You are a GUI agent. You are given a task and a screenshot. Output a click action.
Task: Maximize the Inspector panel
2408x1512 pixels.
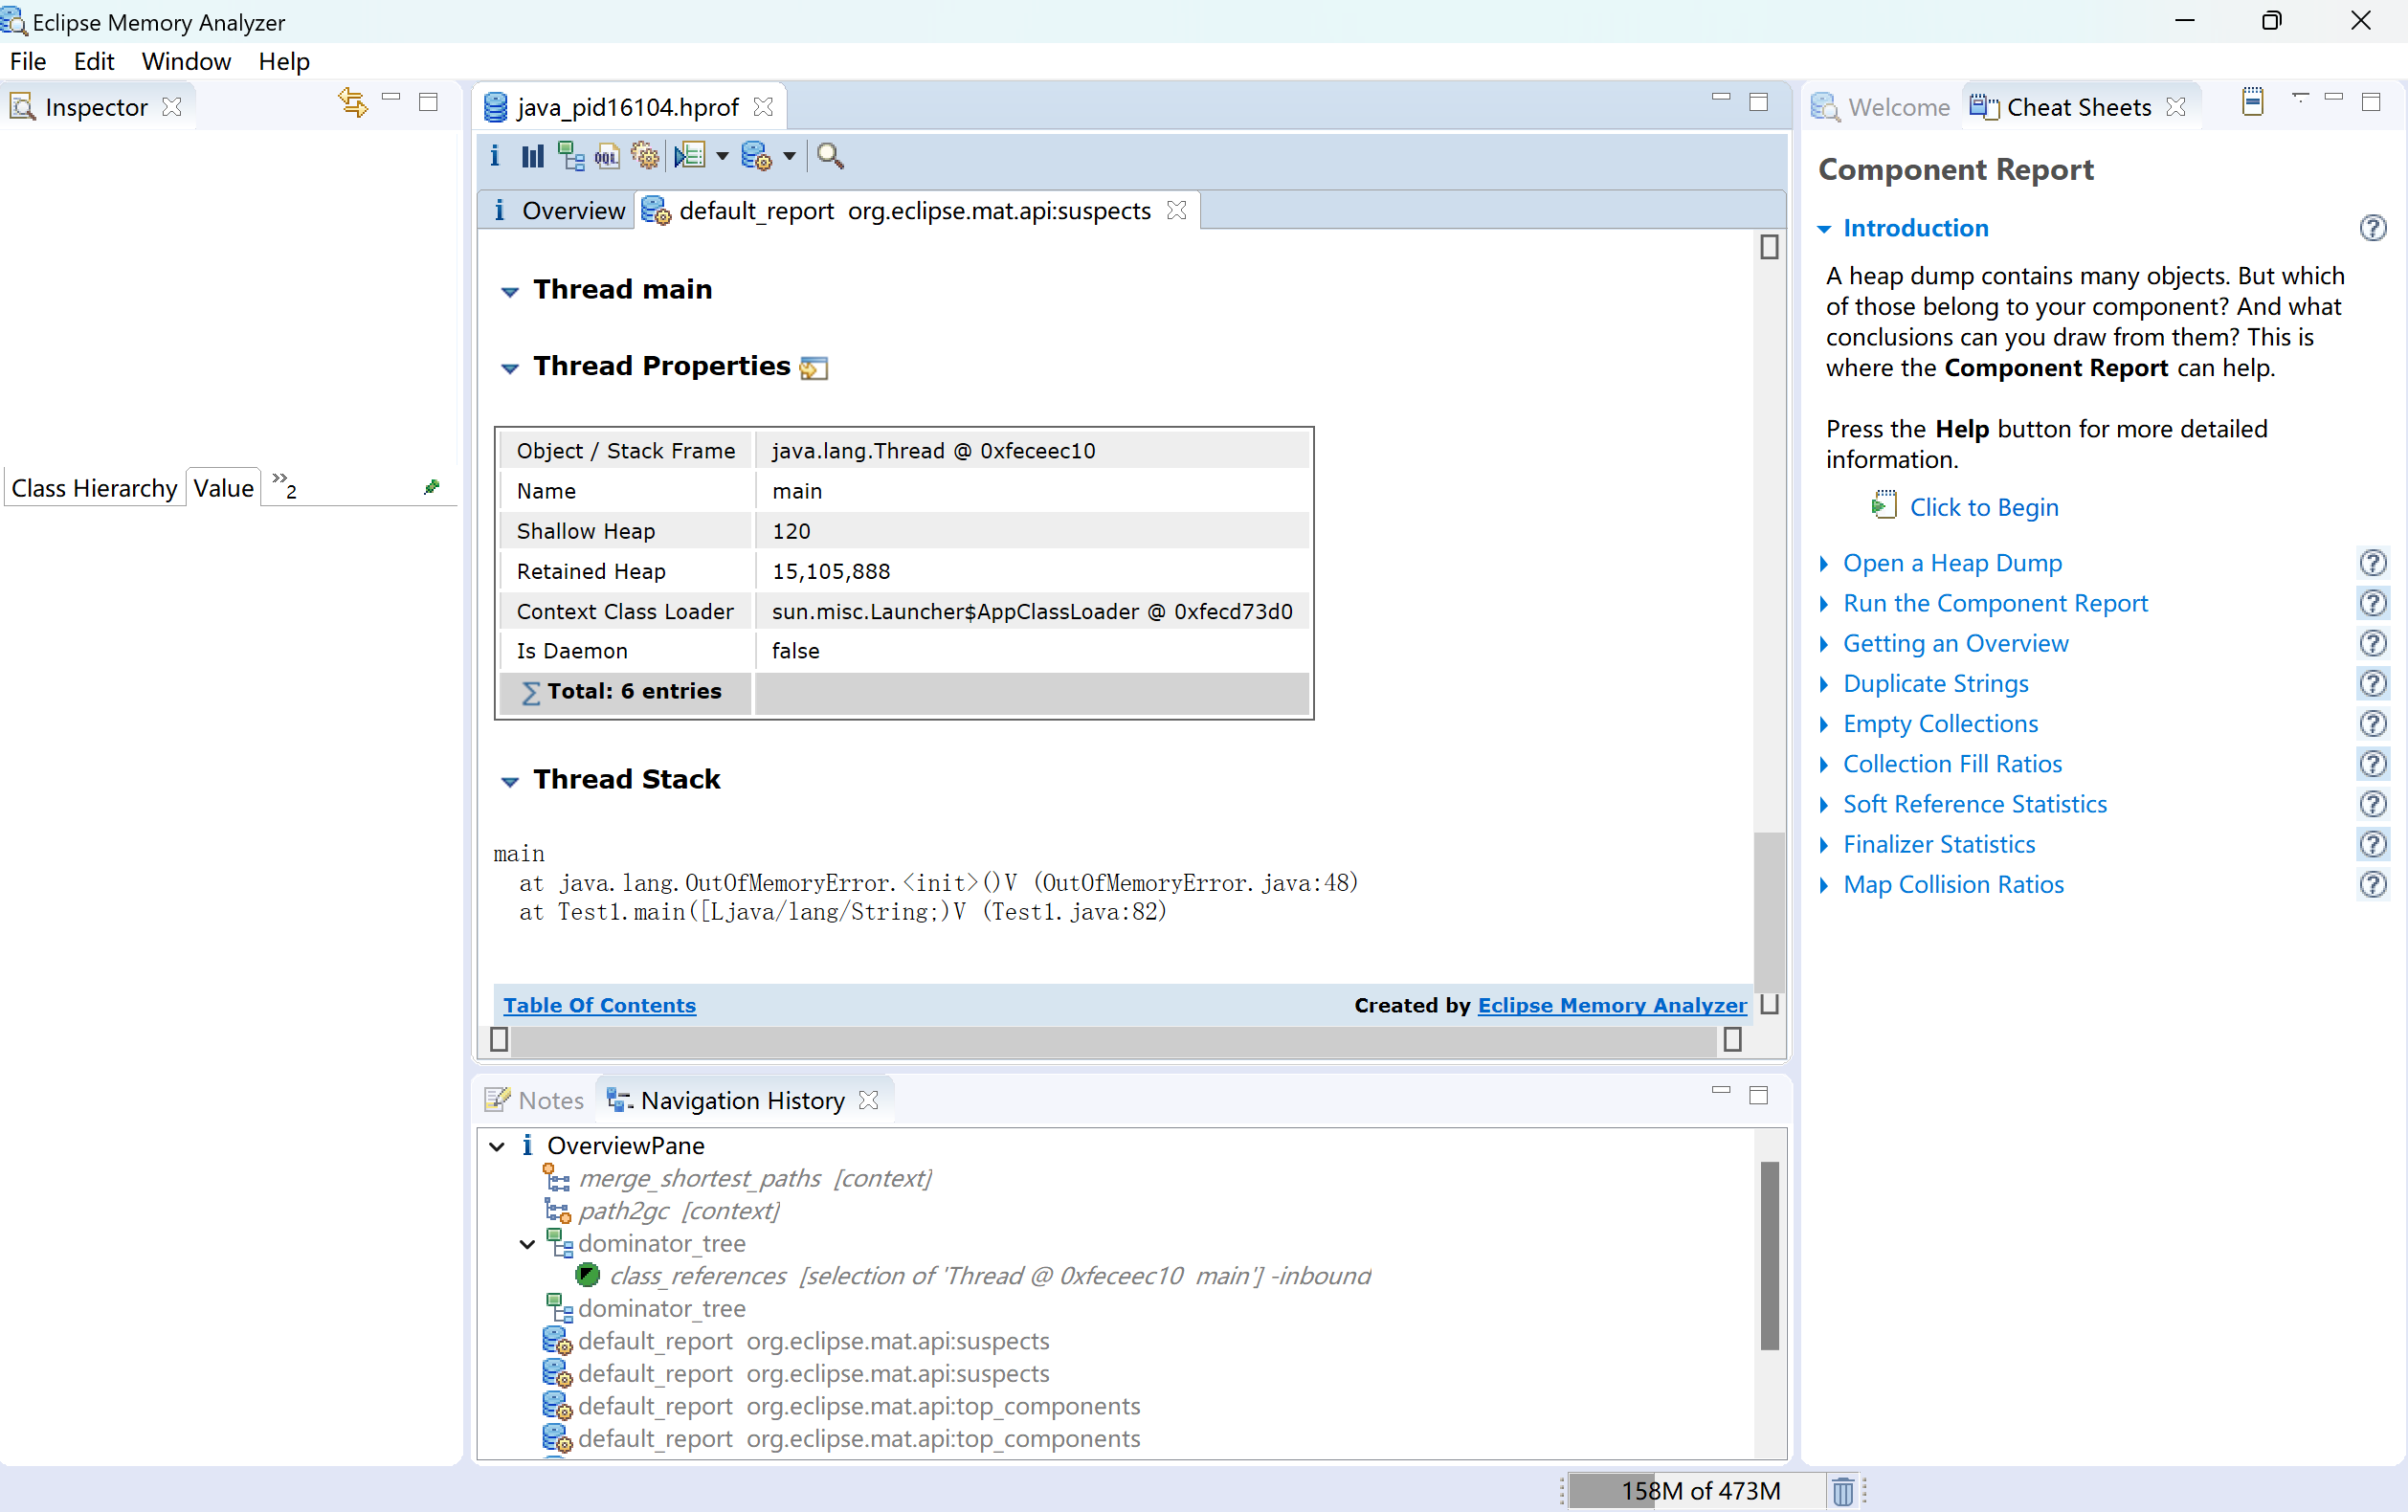tap(429, 102)
